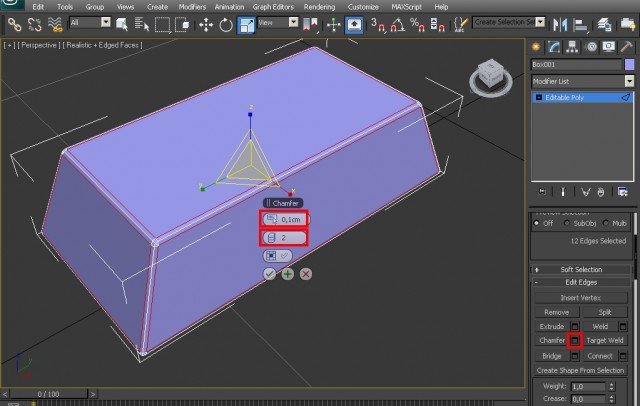Open Bridge settings box
Image resolution: width=640 pixels, height=406 pixels.
pos(575,356)
